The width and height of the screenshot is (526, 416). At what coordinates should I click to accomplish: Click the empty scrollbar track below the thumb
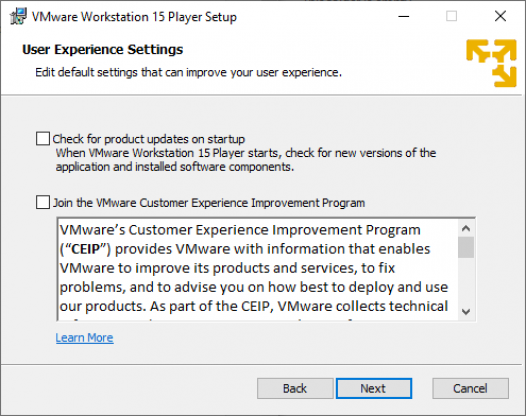click(x=466, y=280)
